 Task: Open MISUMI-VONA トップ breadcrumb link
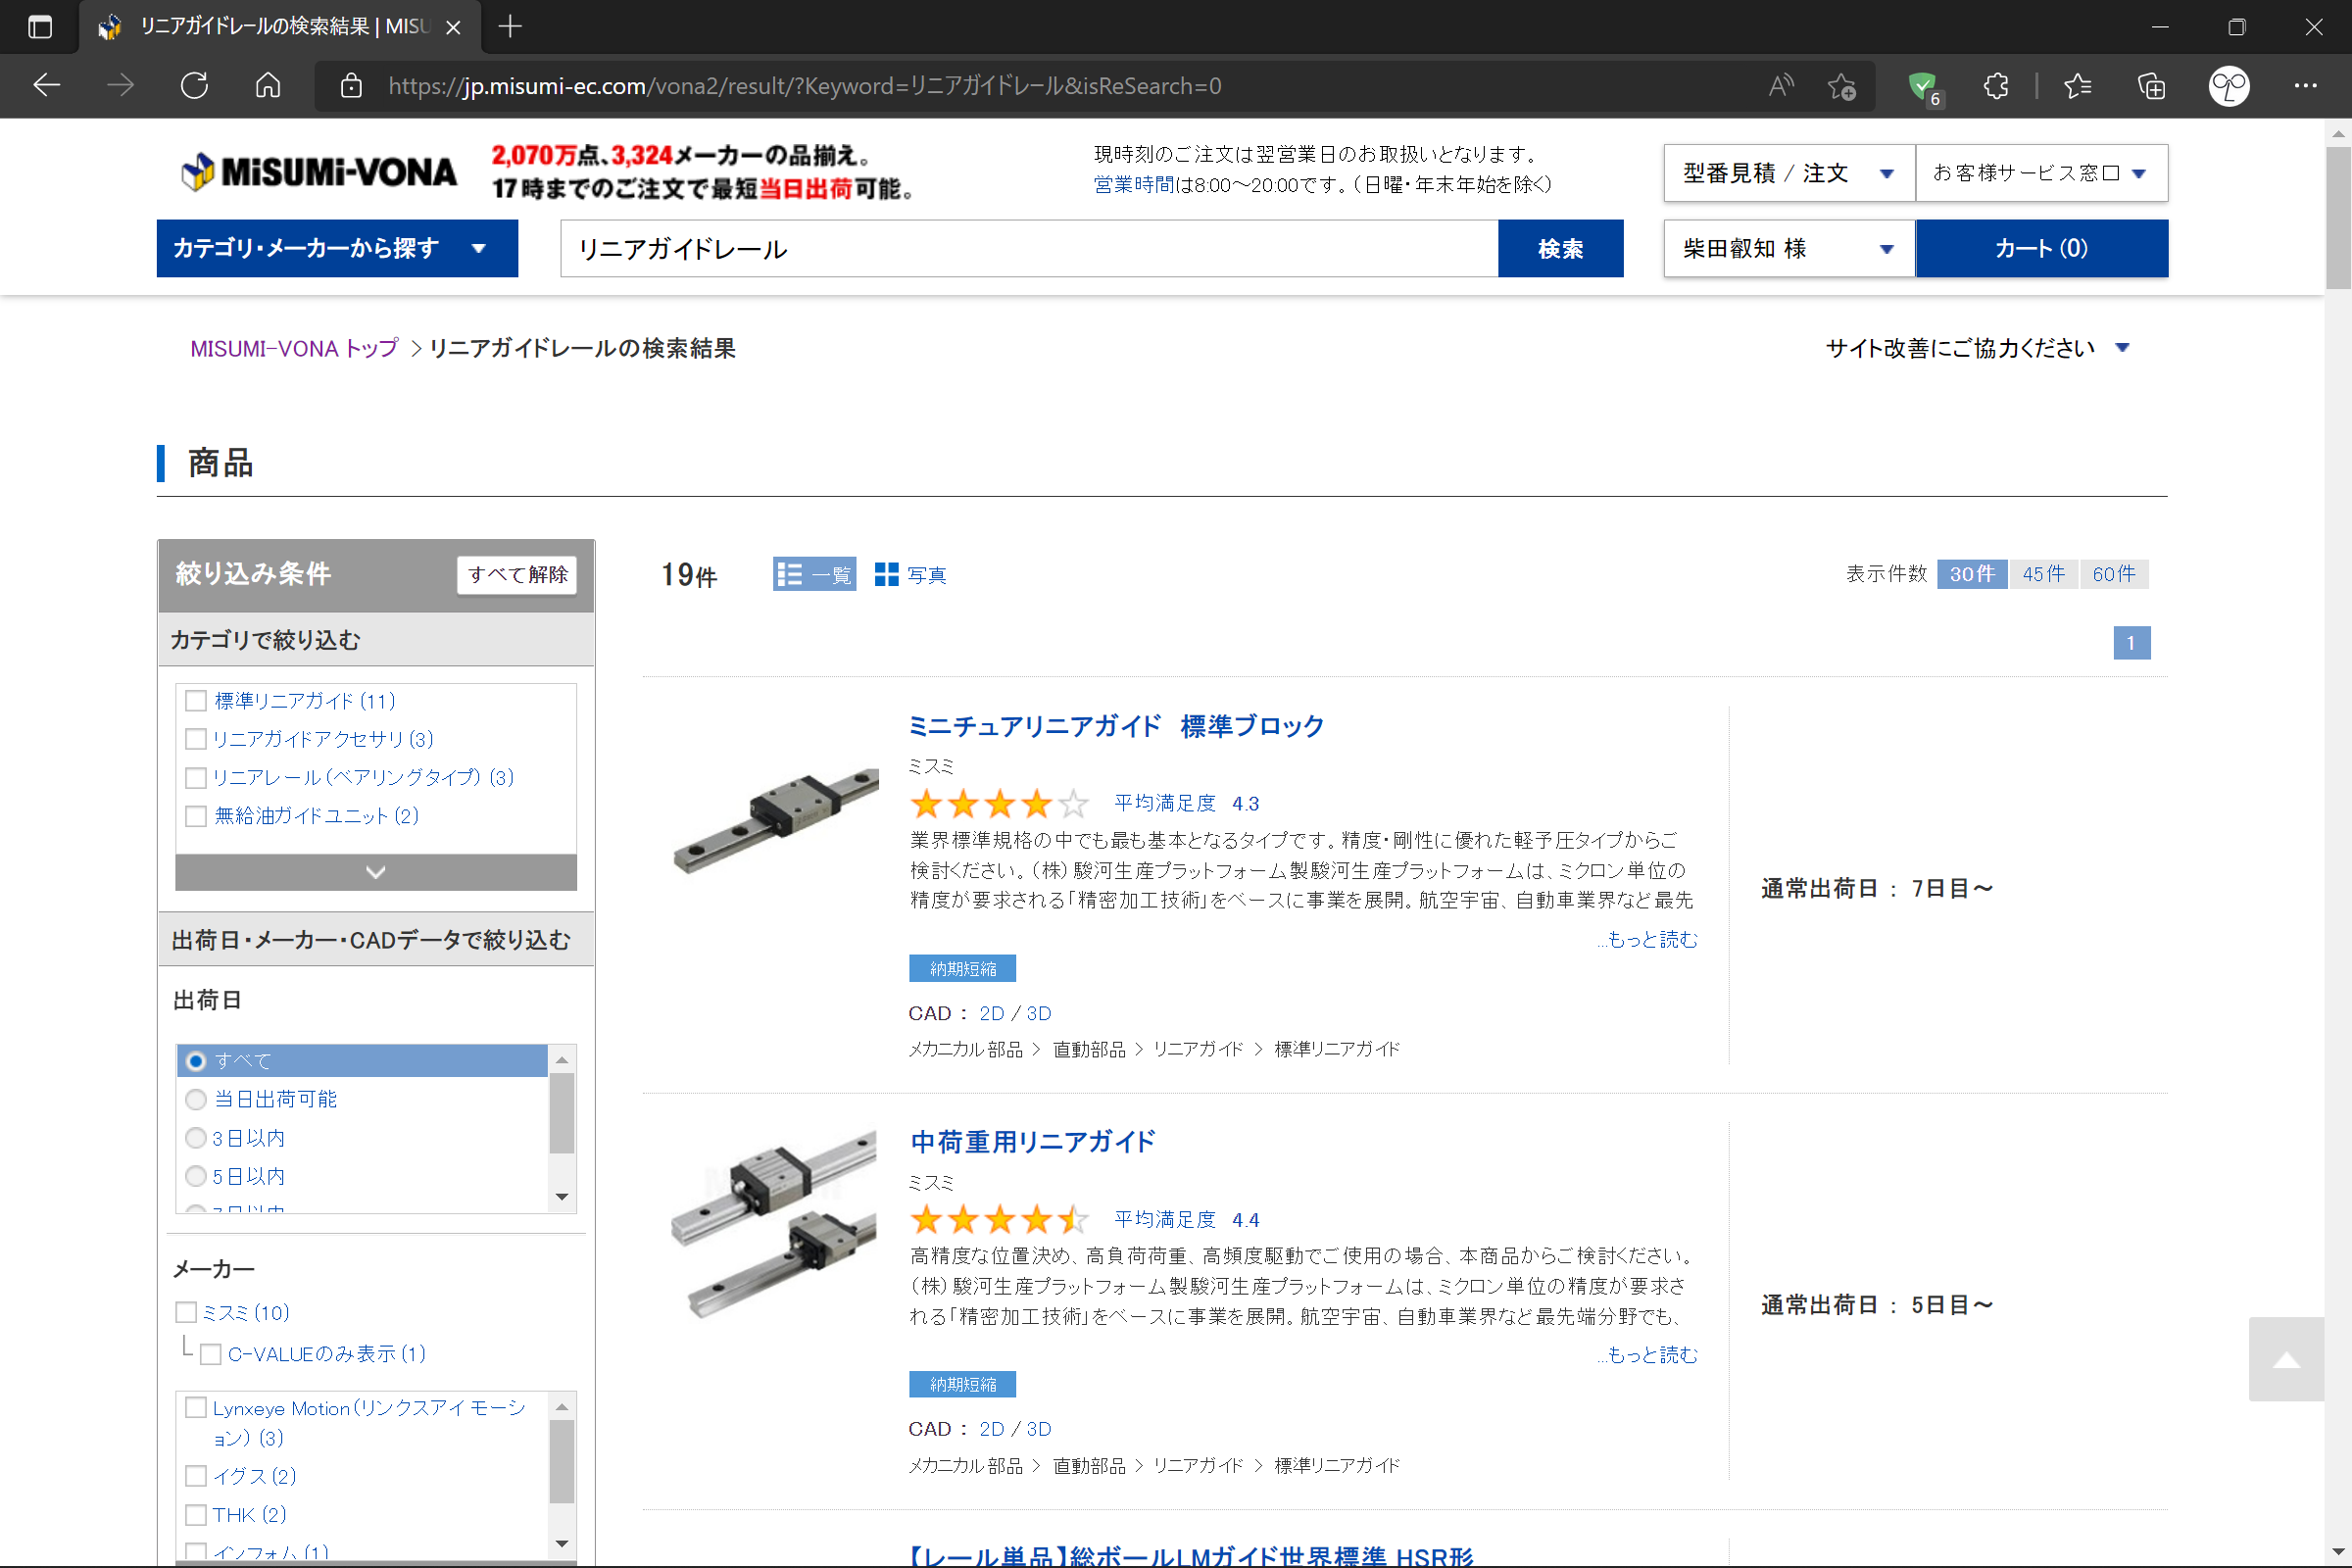point(294,348)
